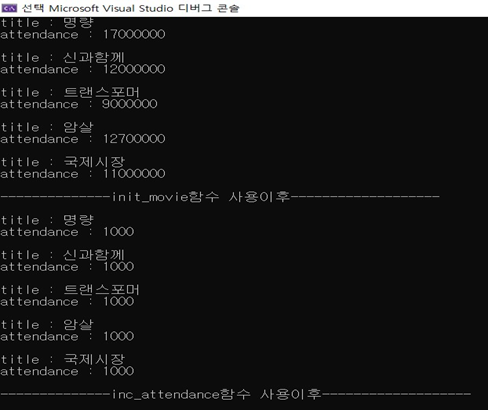This screenshot has height=410, width=488.
Task: Select 'attendance : 1000' under the post-init 암살 title
Action: click(67, 336)
